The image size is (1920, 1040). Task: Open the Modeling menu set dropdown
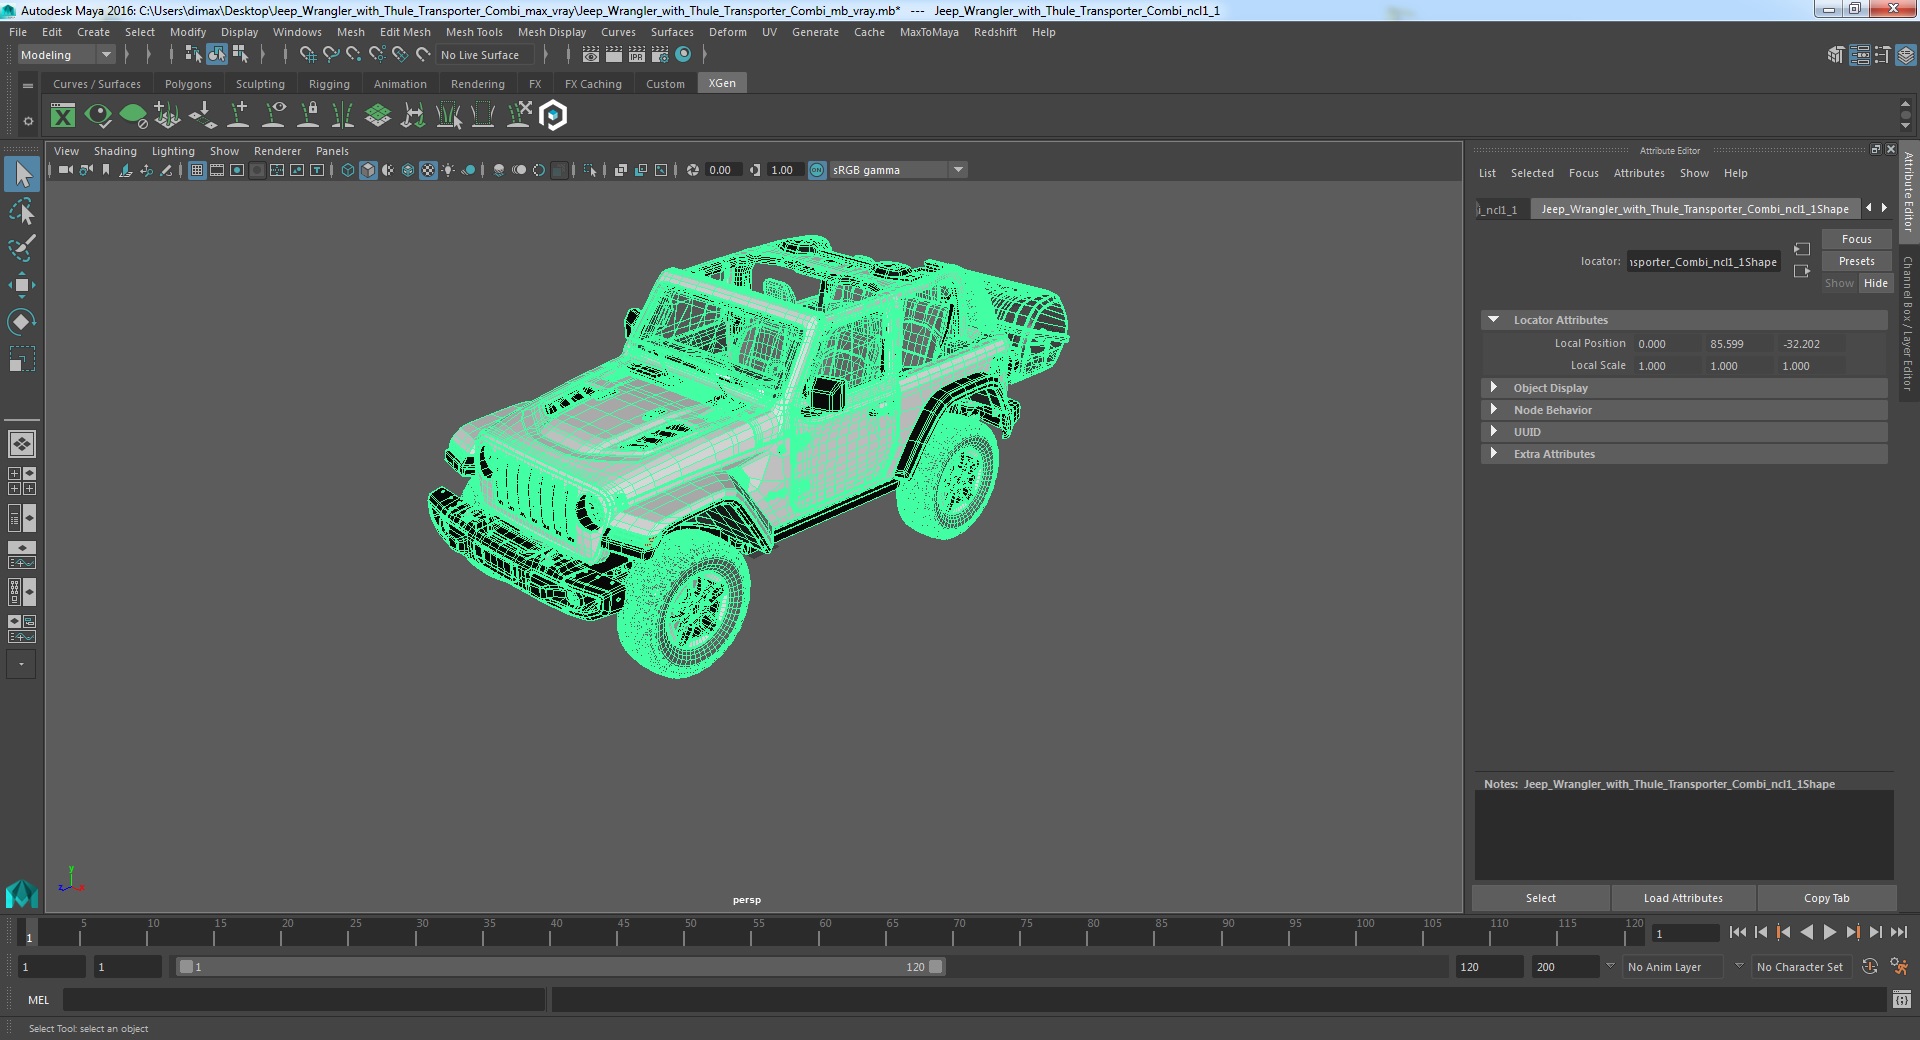pos(66,55)
